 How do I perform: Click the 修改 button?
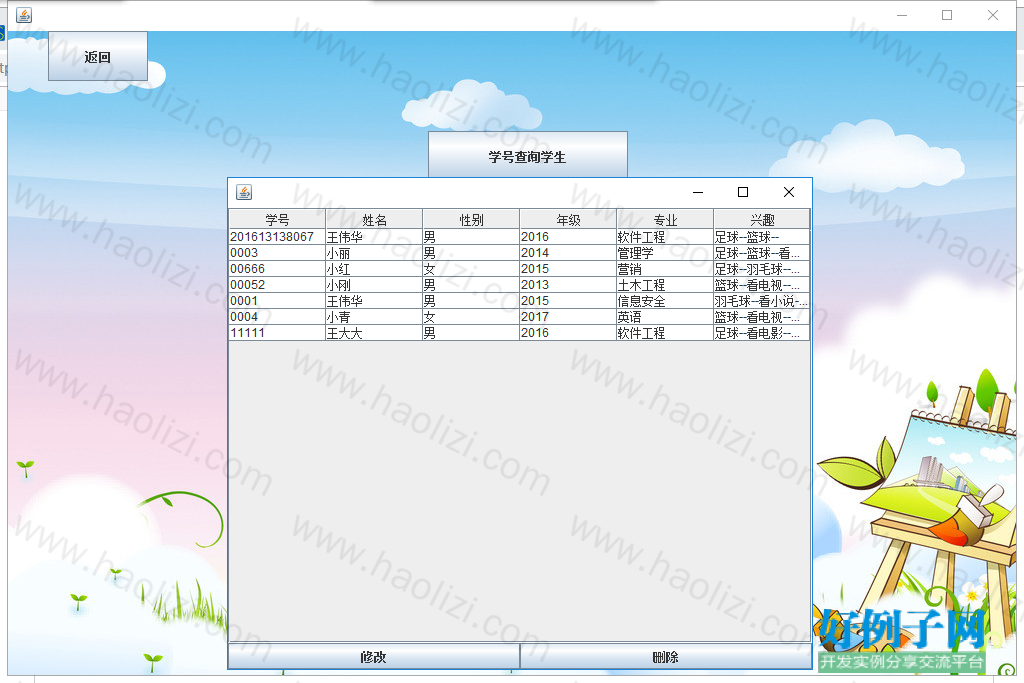374,656
